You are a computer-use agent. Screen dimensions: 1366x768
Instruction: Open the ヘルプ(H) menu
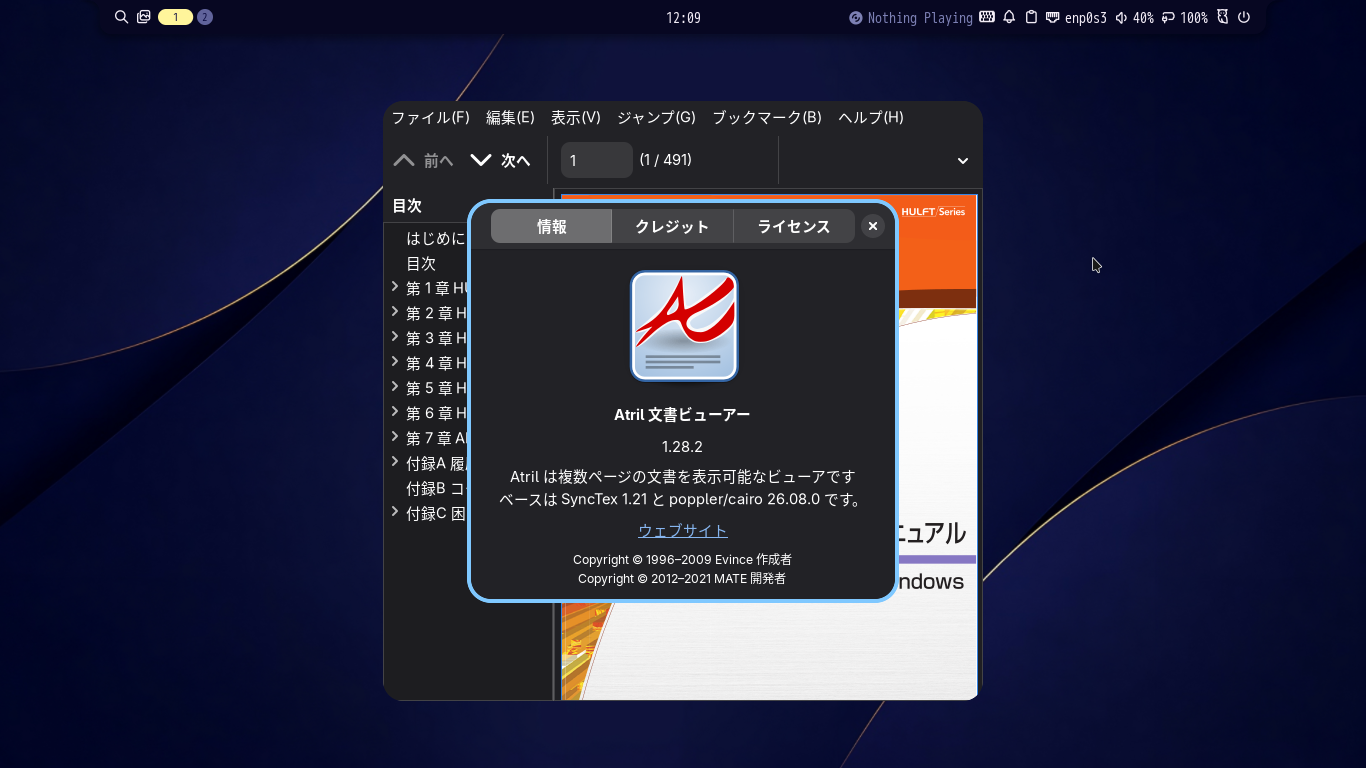(871, 117)
